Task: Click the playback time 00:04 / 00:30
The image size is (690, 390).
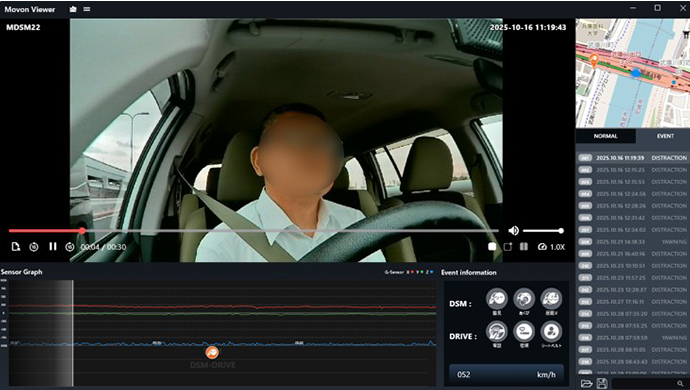Action: (103, 247)
